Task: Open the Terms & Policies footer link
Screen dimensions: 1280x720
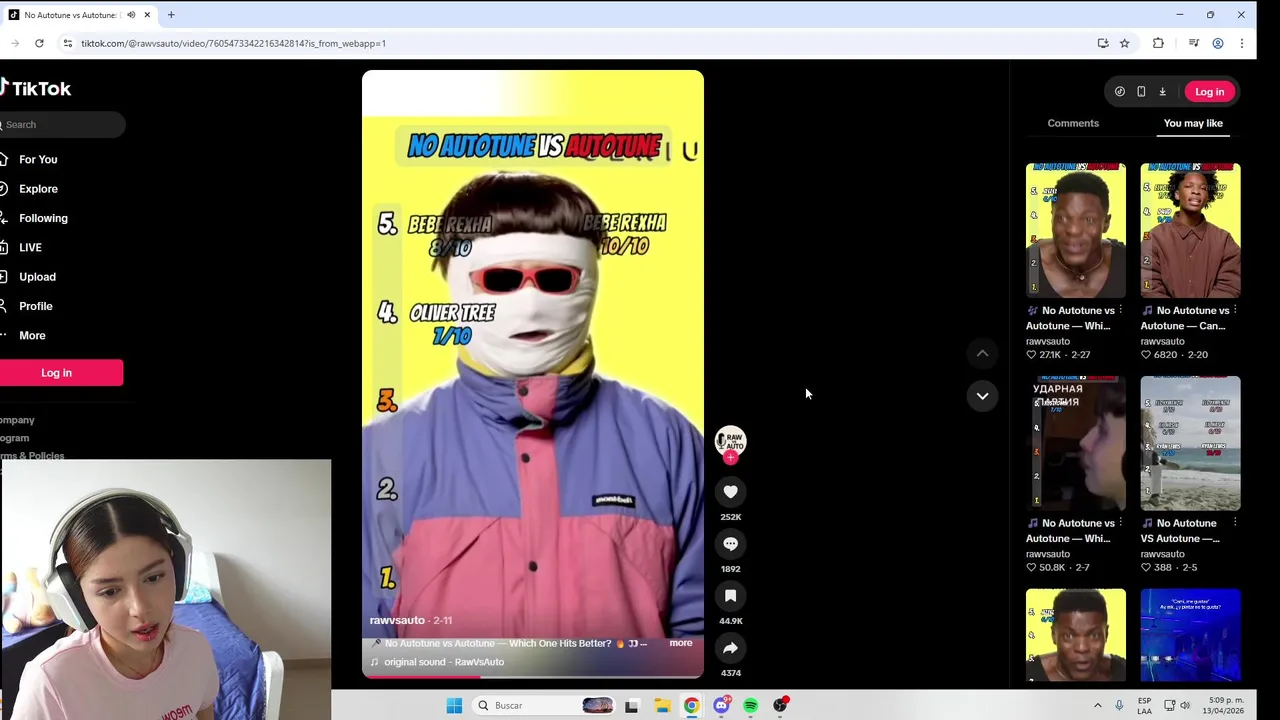Action: [x=32, y=455]
